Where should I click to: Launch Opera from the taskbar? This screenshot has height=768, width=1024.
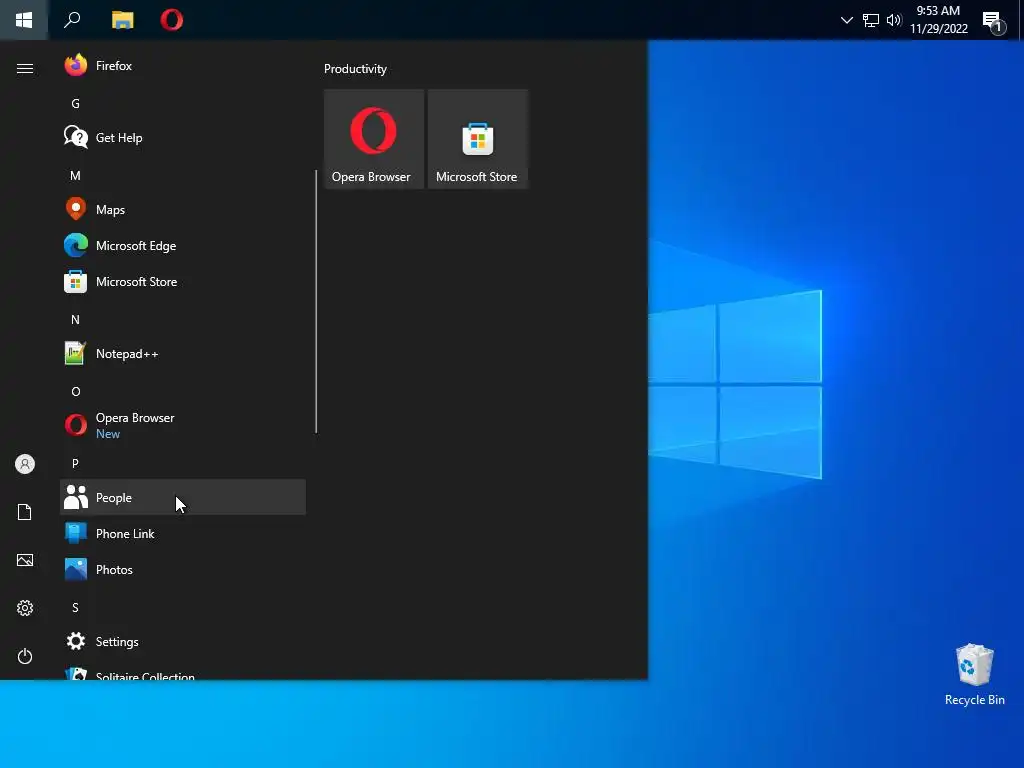point(172,20)
